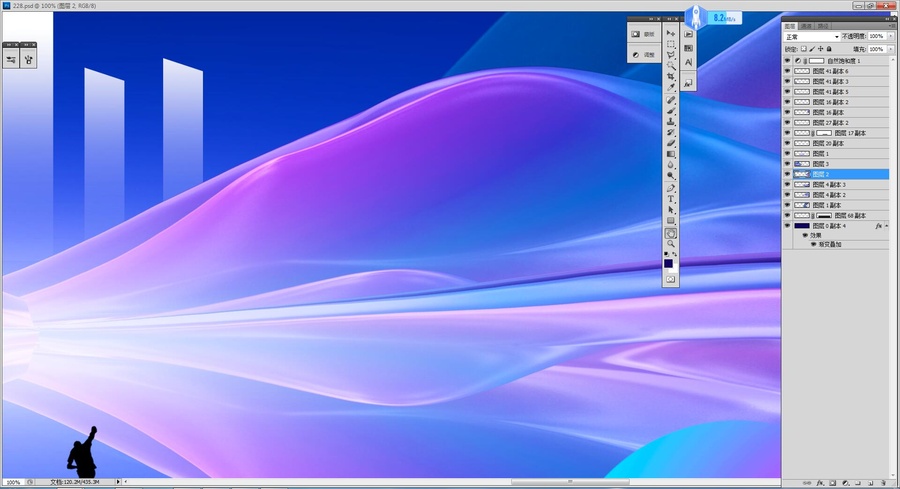900x489 pixels.
Task: Open the blend mode dropdown 正常
Action: point(811,37)
